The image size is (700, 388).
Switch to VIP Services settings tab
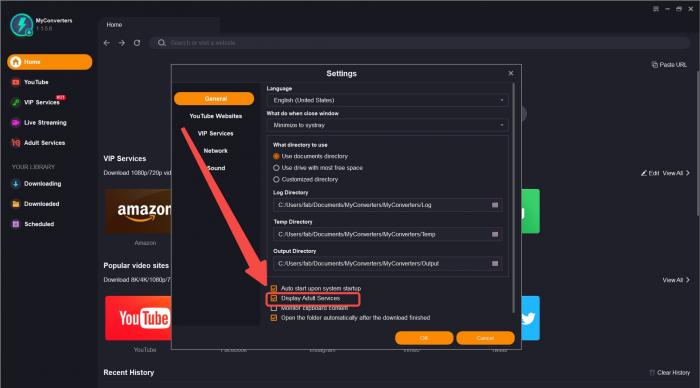(216, 134)
